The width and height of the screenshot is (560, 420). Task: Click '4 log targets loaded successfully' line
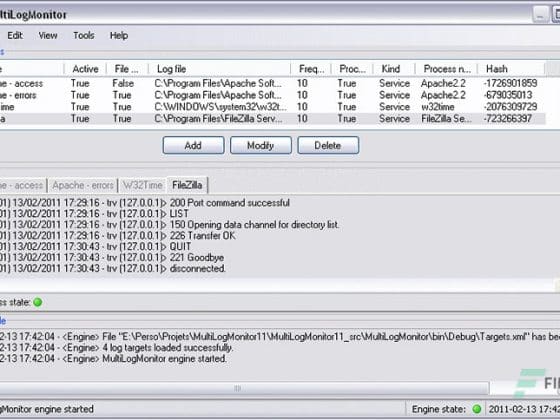point(116,348)
